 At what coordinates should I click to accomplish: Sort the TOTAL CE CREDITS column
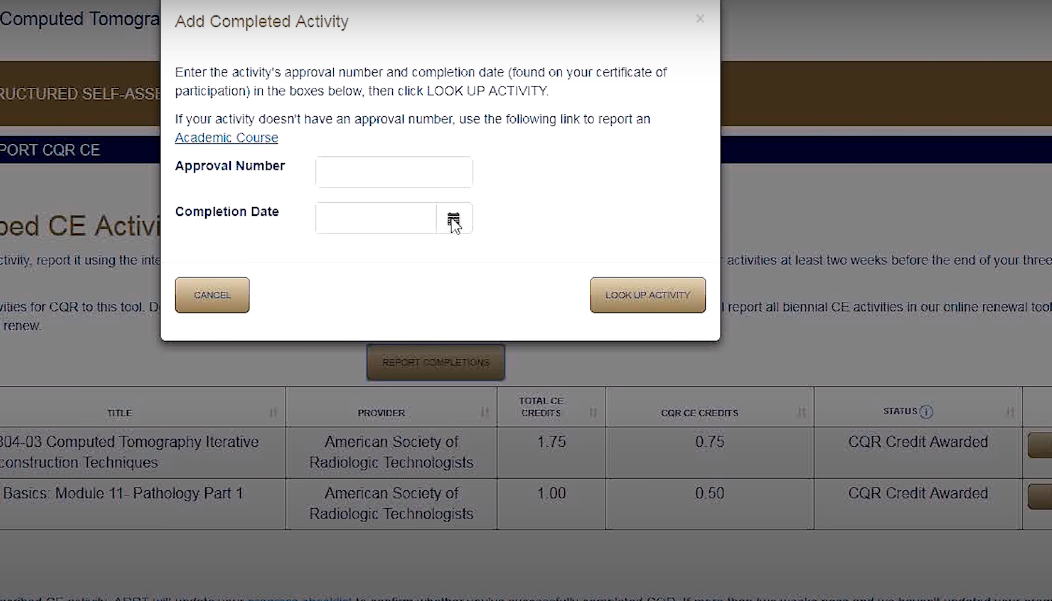pos(595,411)
